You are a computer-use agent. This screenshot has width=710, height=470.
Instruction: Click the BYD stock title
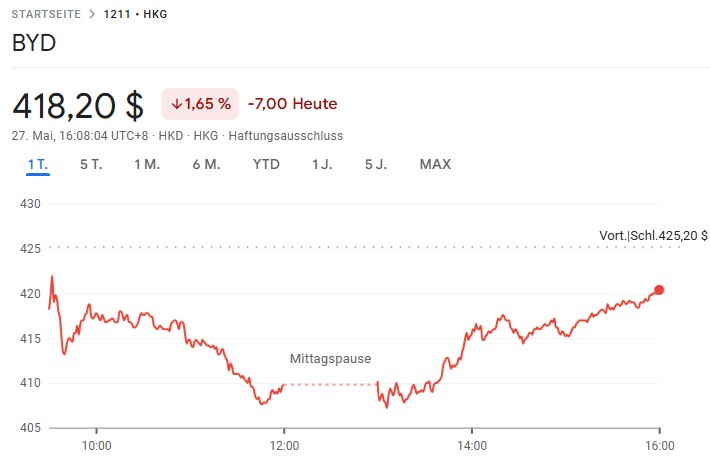[34, 44]
